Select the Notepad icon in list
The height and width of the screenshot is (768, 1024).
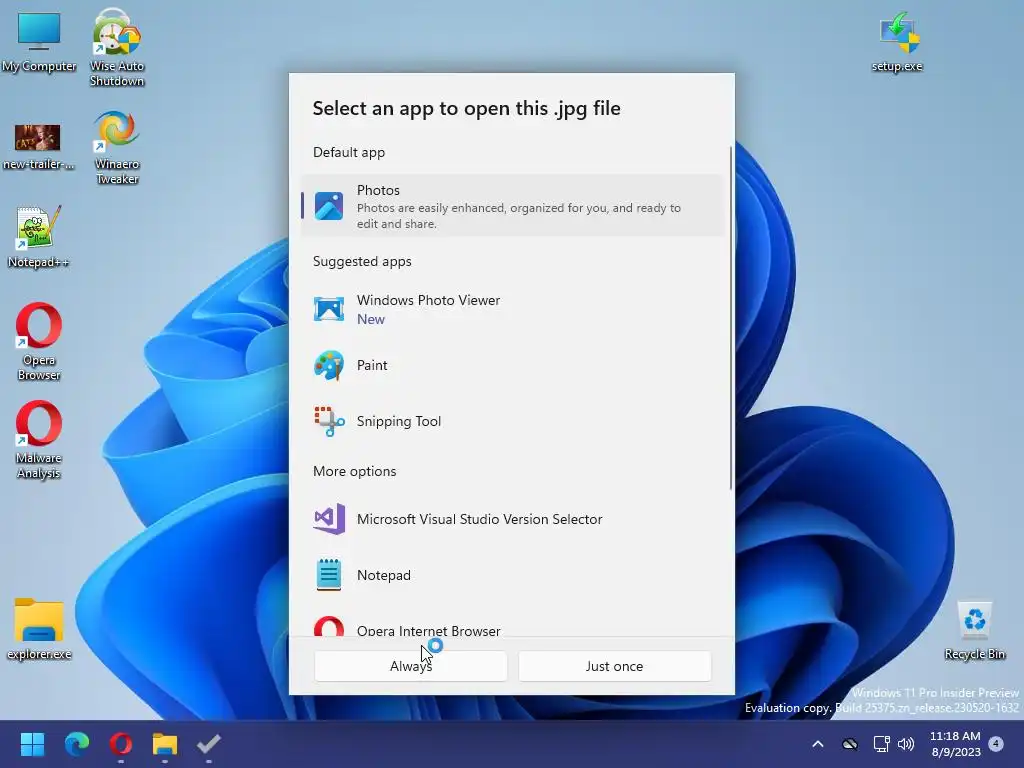tap(328, 575)
